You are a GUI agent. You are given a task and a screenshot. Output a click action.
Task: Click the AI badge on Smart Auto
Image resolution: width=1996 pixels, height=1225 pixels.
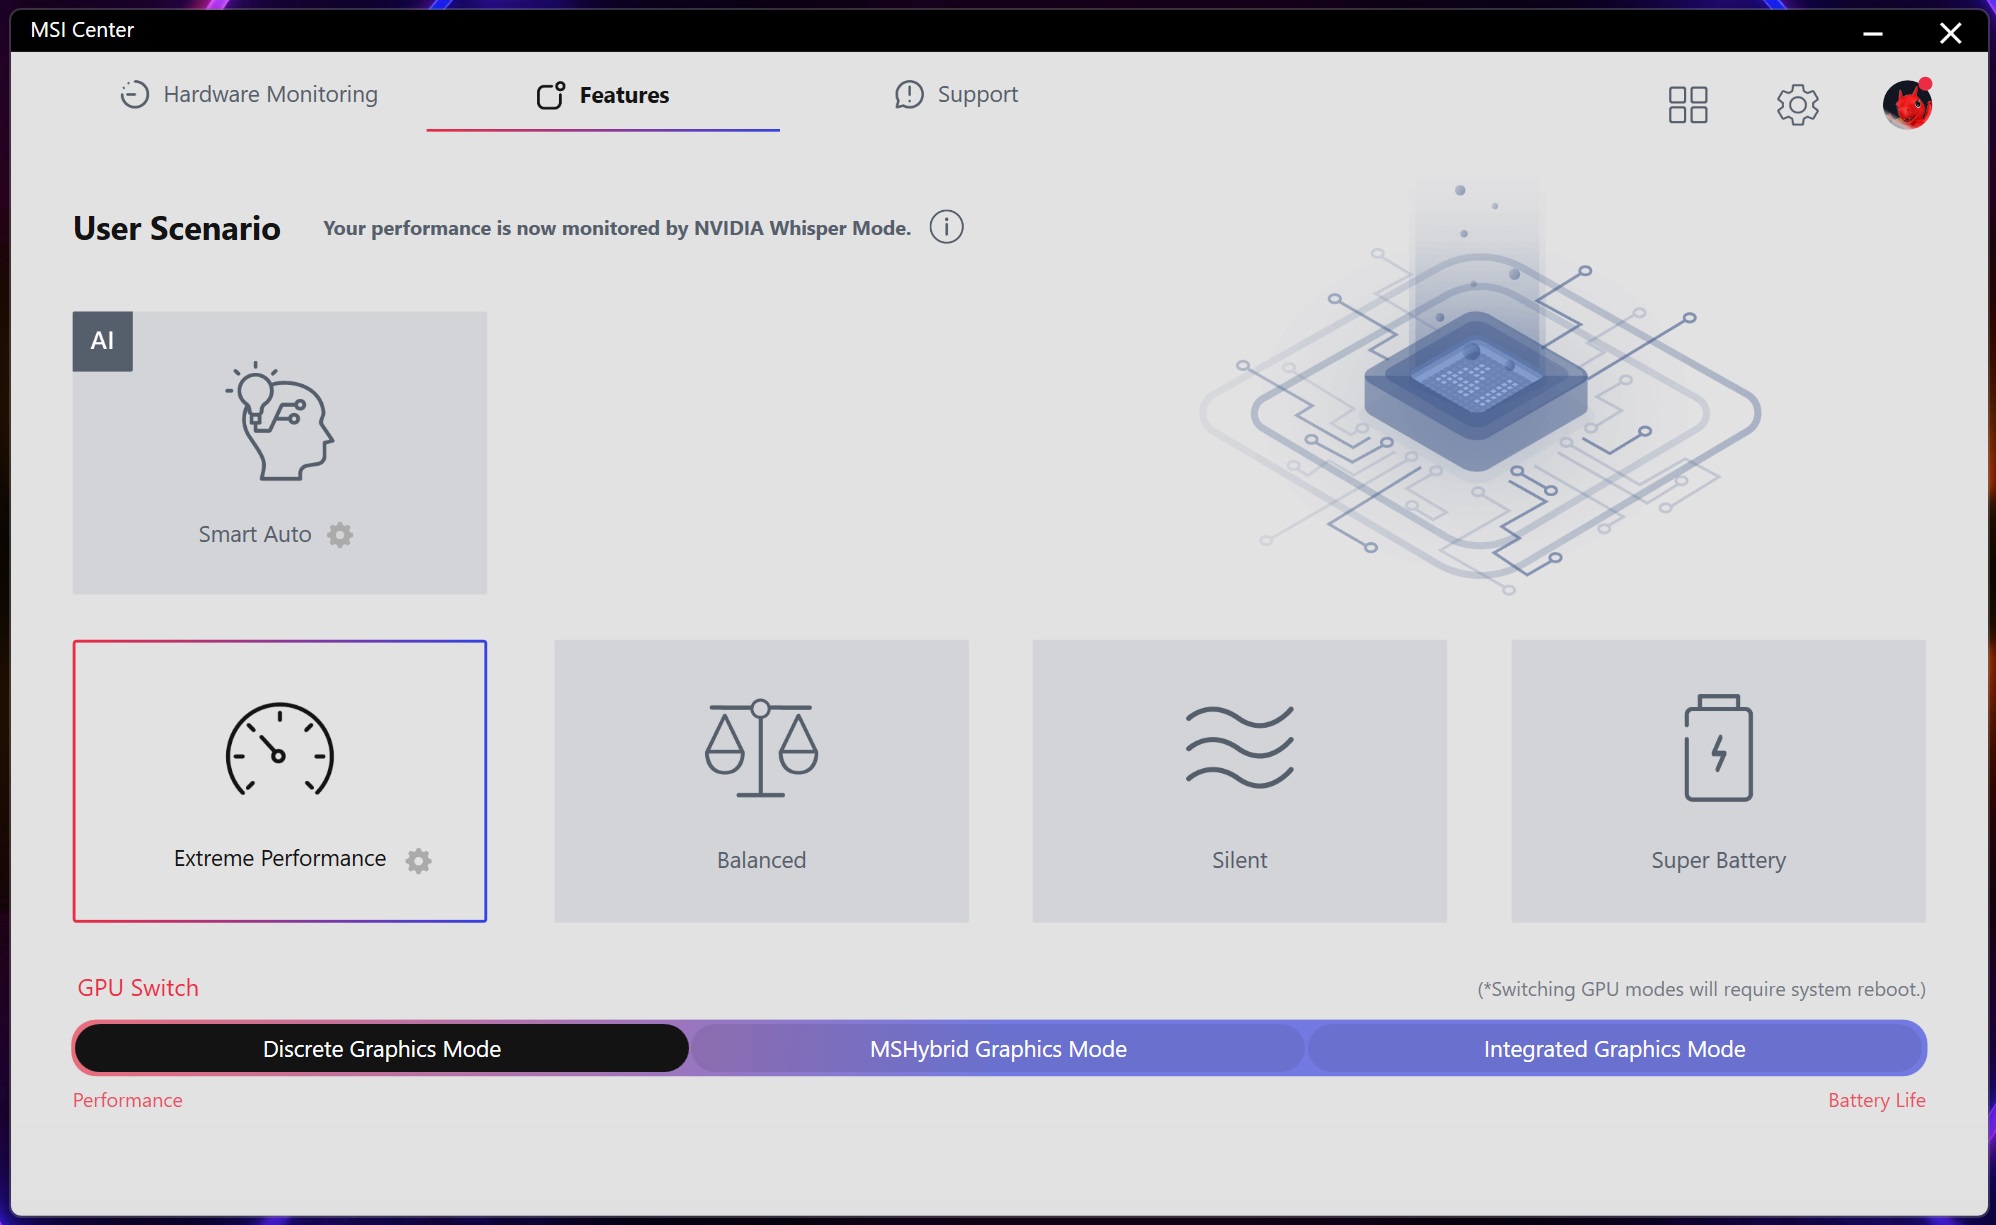(x=102, y=341)
